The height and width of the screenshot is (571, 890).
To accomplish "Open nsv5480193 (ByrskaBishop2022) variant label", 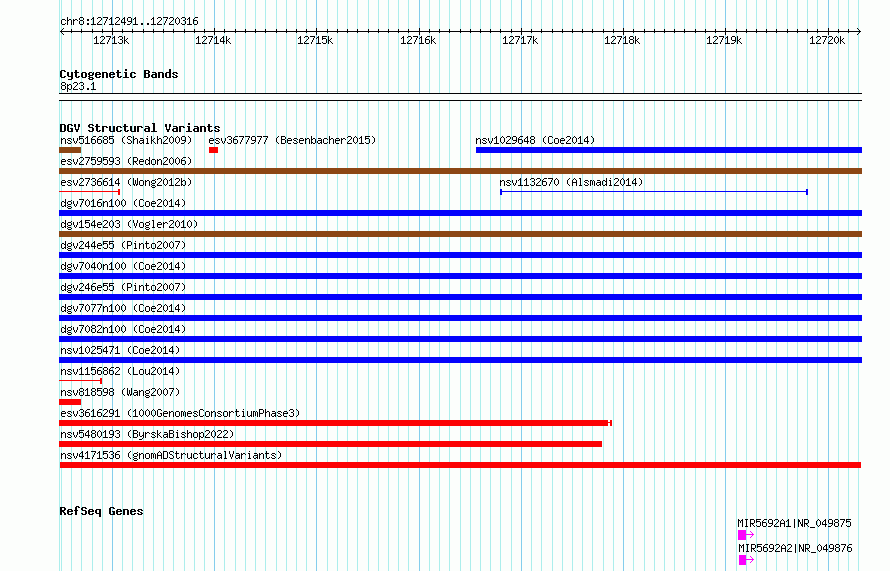I will pos(147,434).
